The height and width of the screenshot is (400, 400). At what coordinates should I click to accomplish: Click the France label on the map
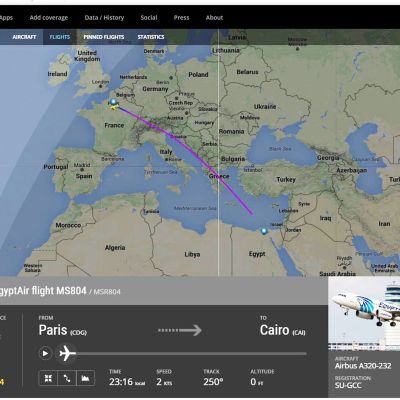pos(114,125)
